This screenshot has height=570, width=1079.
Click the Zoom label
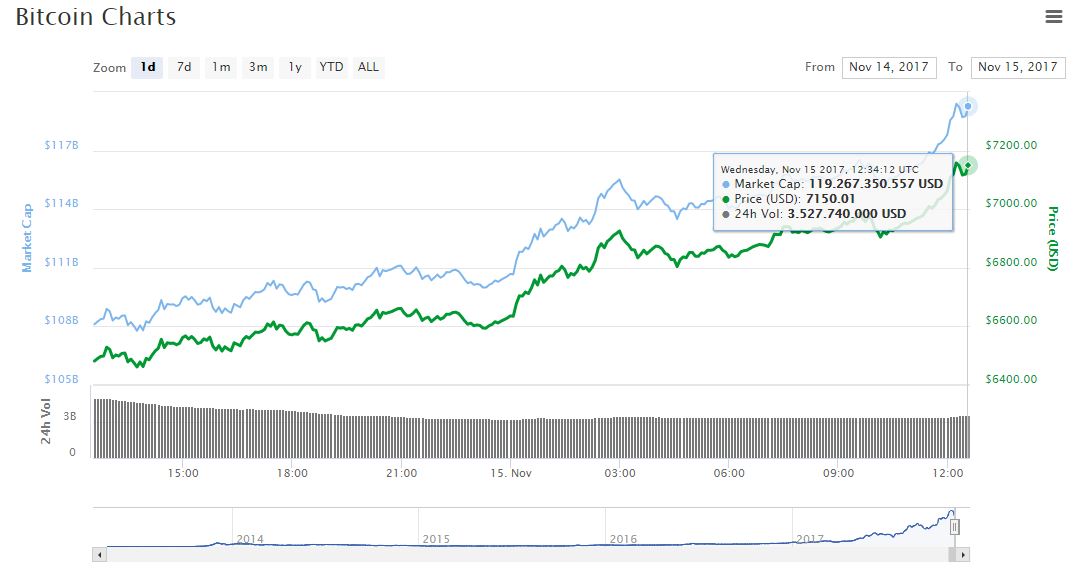pos(109,67)
